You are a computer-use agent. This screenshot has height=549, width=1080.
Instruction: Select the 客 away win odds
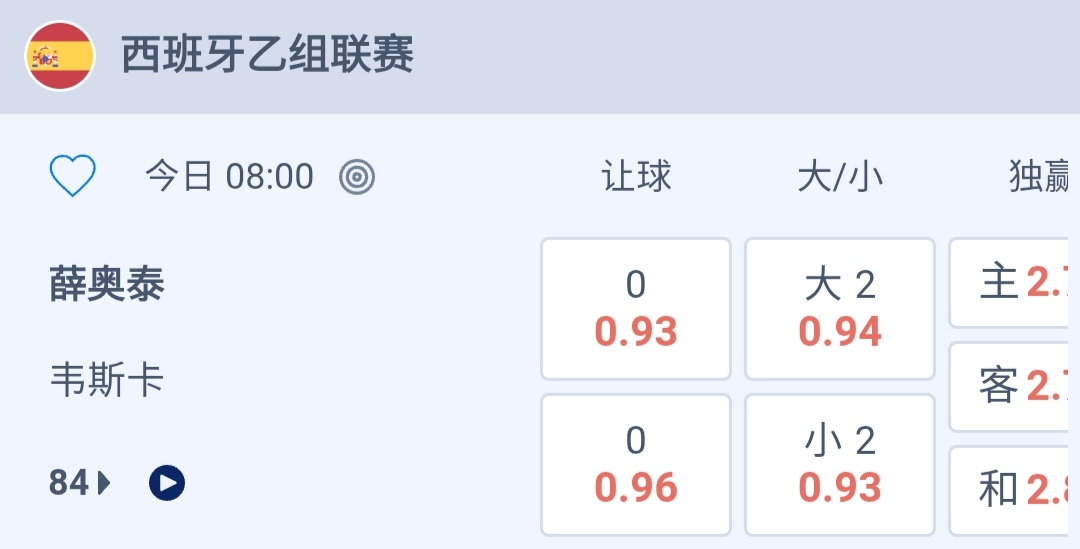pyautogui.click(x=1014, y=386)
